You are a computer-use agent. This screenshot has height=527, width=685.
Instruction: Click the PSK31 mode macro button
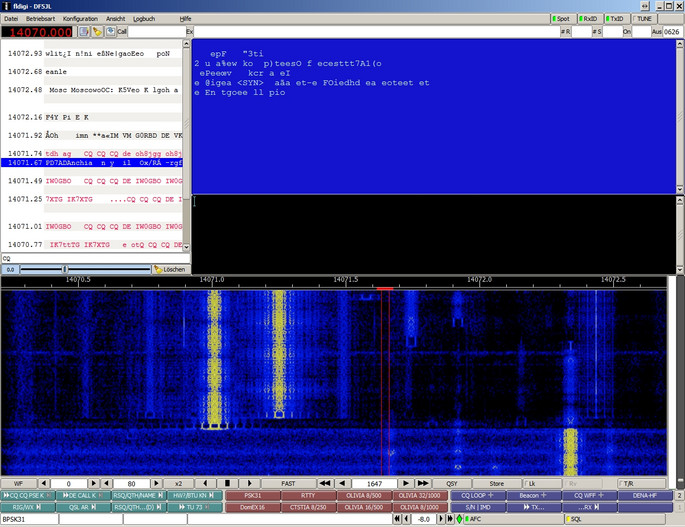[253, 496]
